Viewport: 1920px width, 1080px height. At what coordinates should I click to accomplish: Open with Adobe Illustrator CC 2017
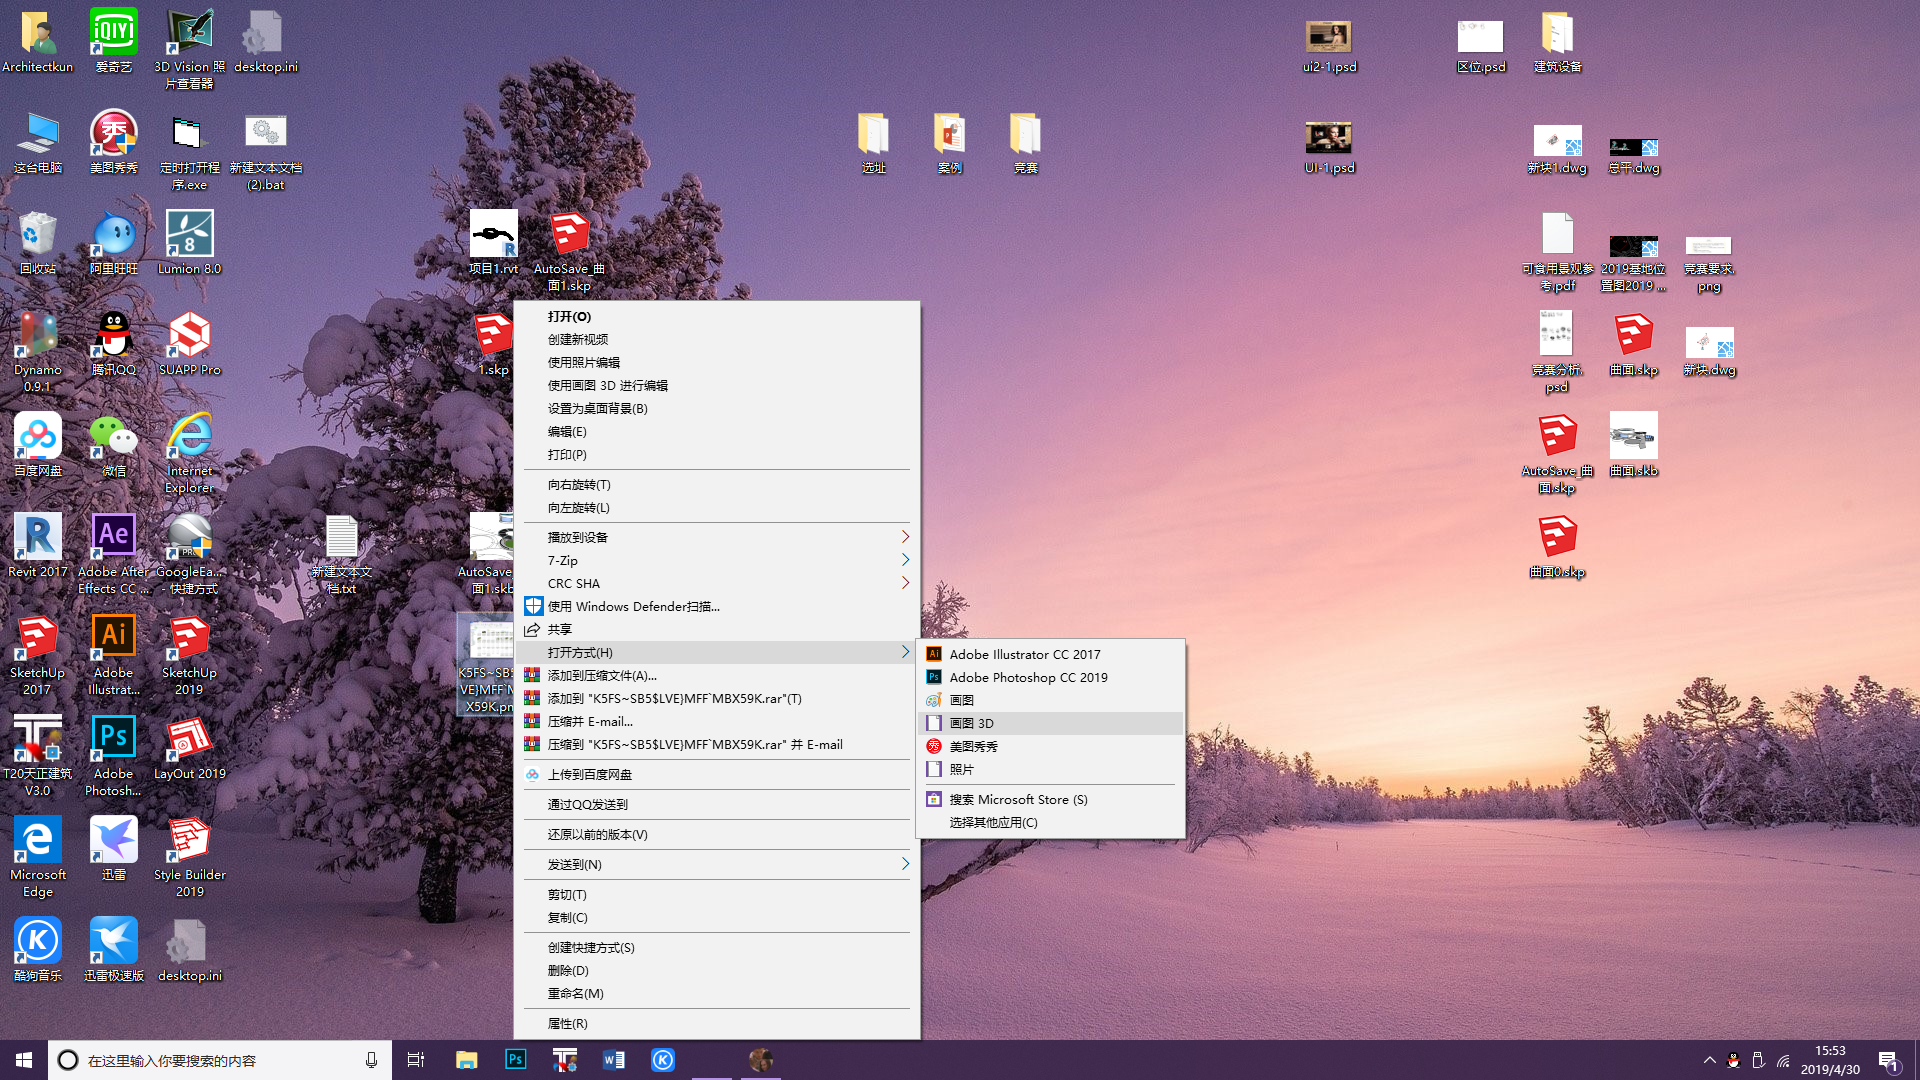[1050, 654]
